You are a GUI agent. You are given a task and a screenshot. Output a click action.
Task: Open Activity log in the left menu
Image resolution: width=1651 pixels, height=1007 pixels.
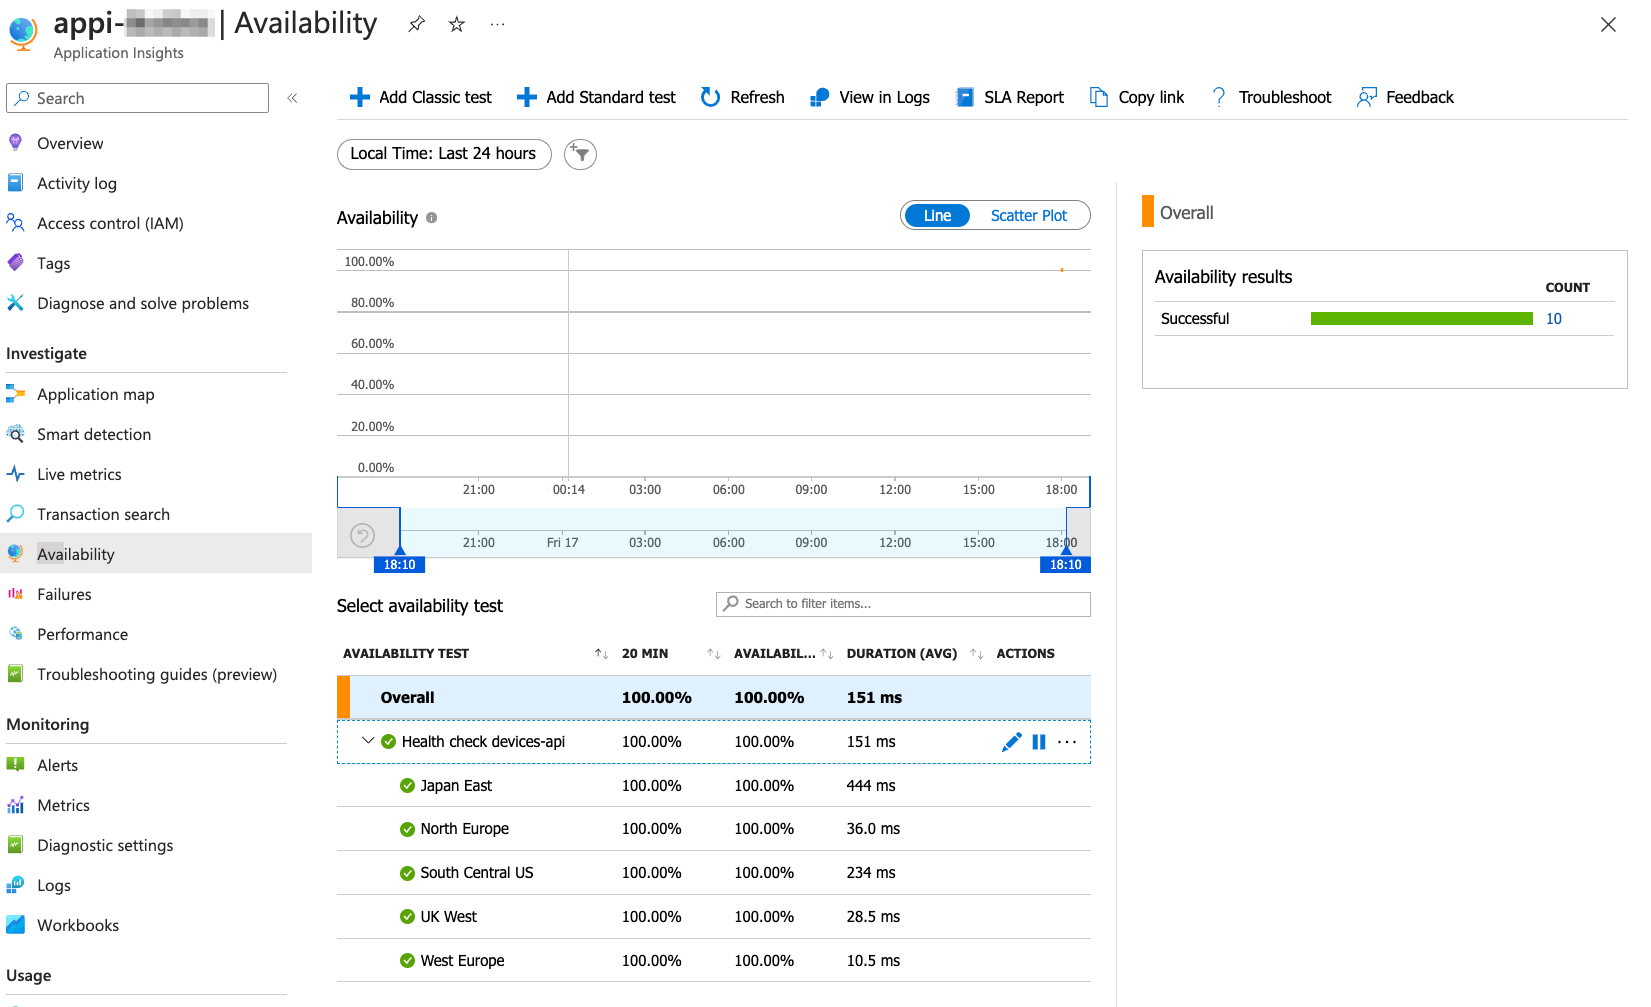click(x=77, y=183)
